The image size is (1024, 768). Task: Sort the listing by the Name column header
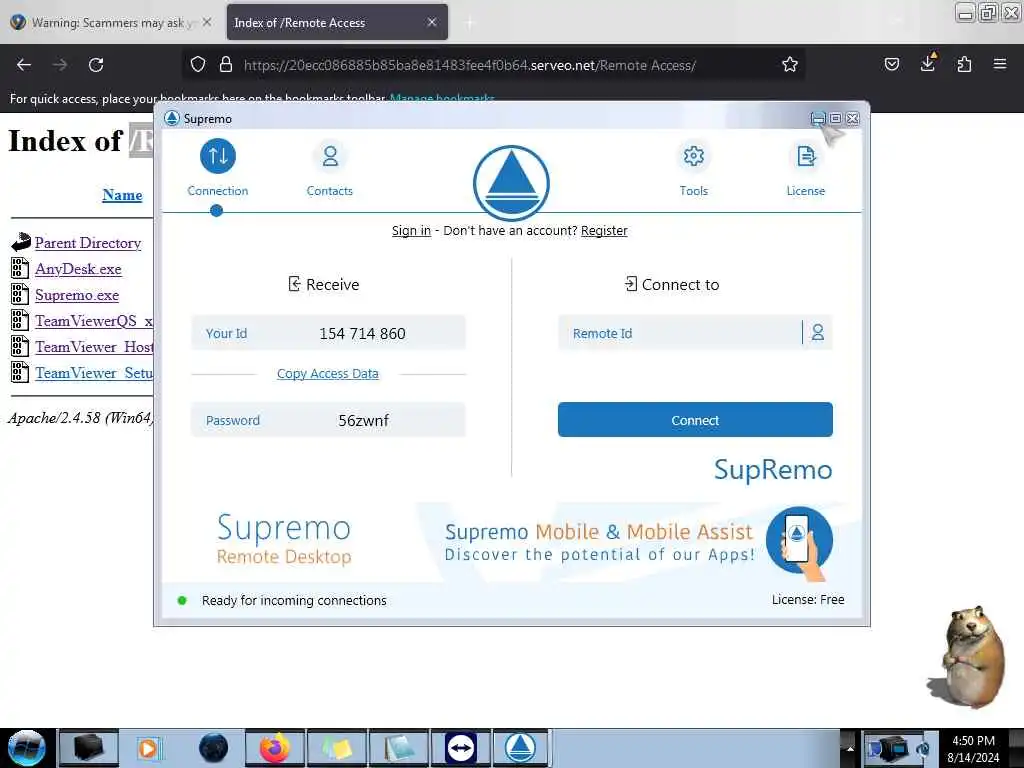pyautogui.click(x=122, y=195)
